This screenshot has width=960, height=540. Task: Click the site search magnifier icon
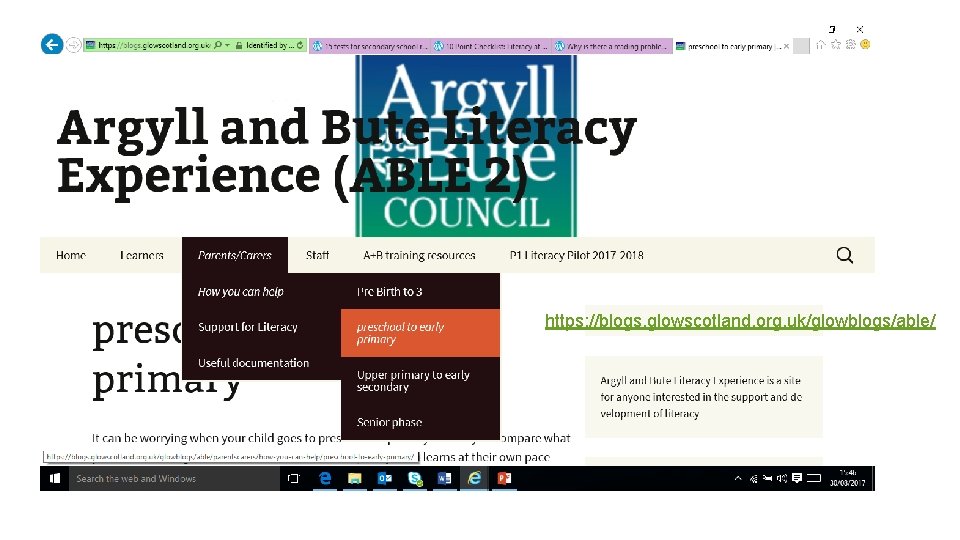point(844,255)
